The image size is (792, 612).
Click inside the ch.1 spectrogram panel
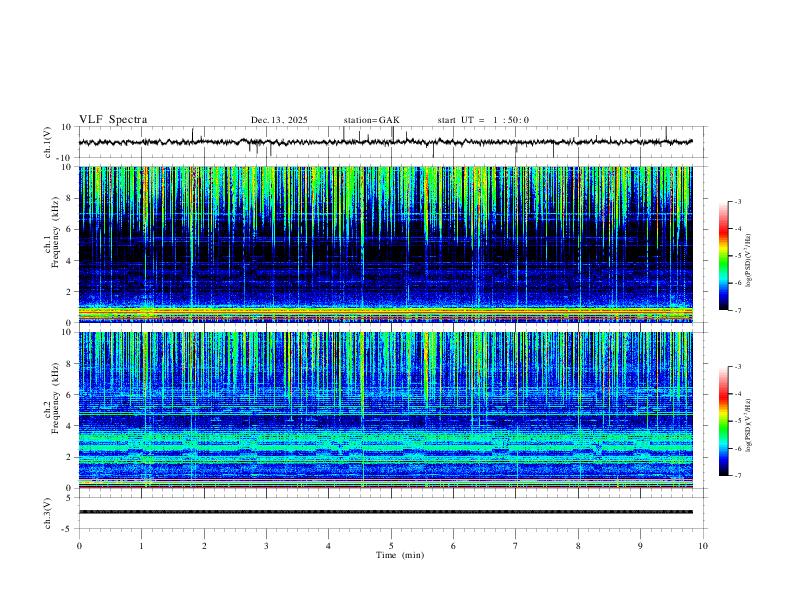coord(385,244)
